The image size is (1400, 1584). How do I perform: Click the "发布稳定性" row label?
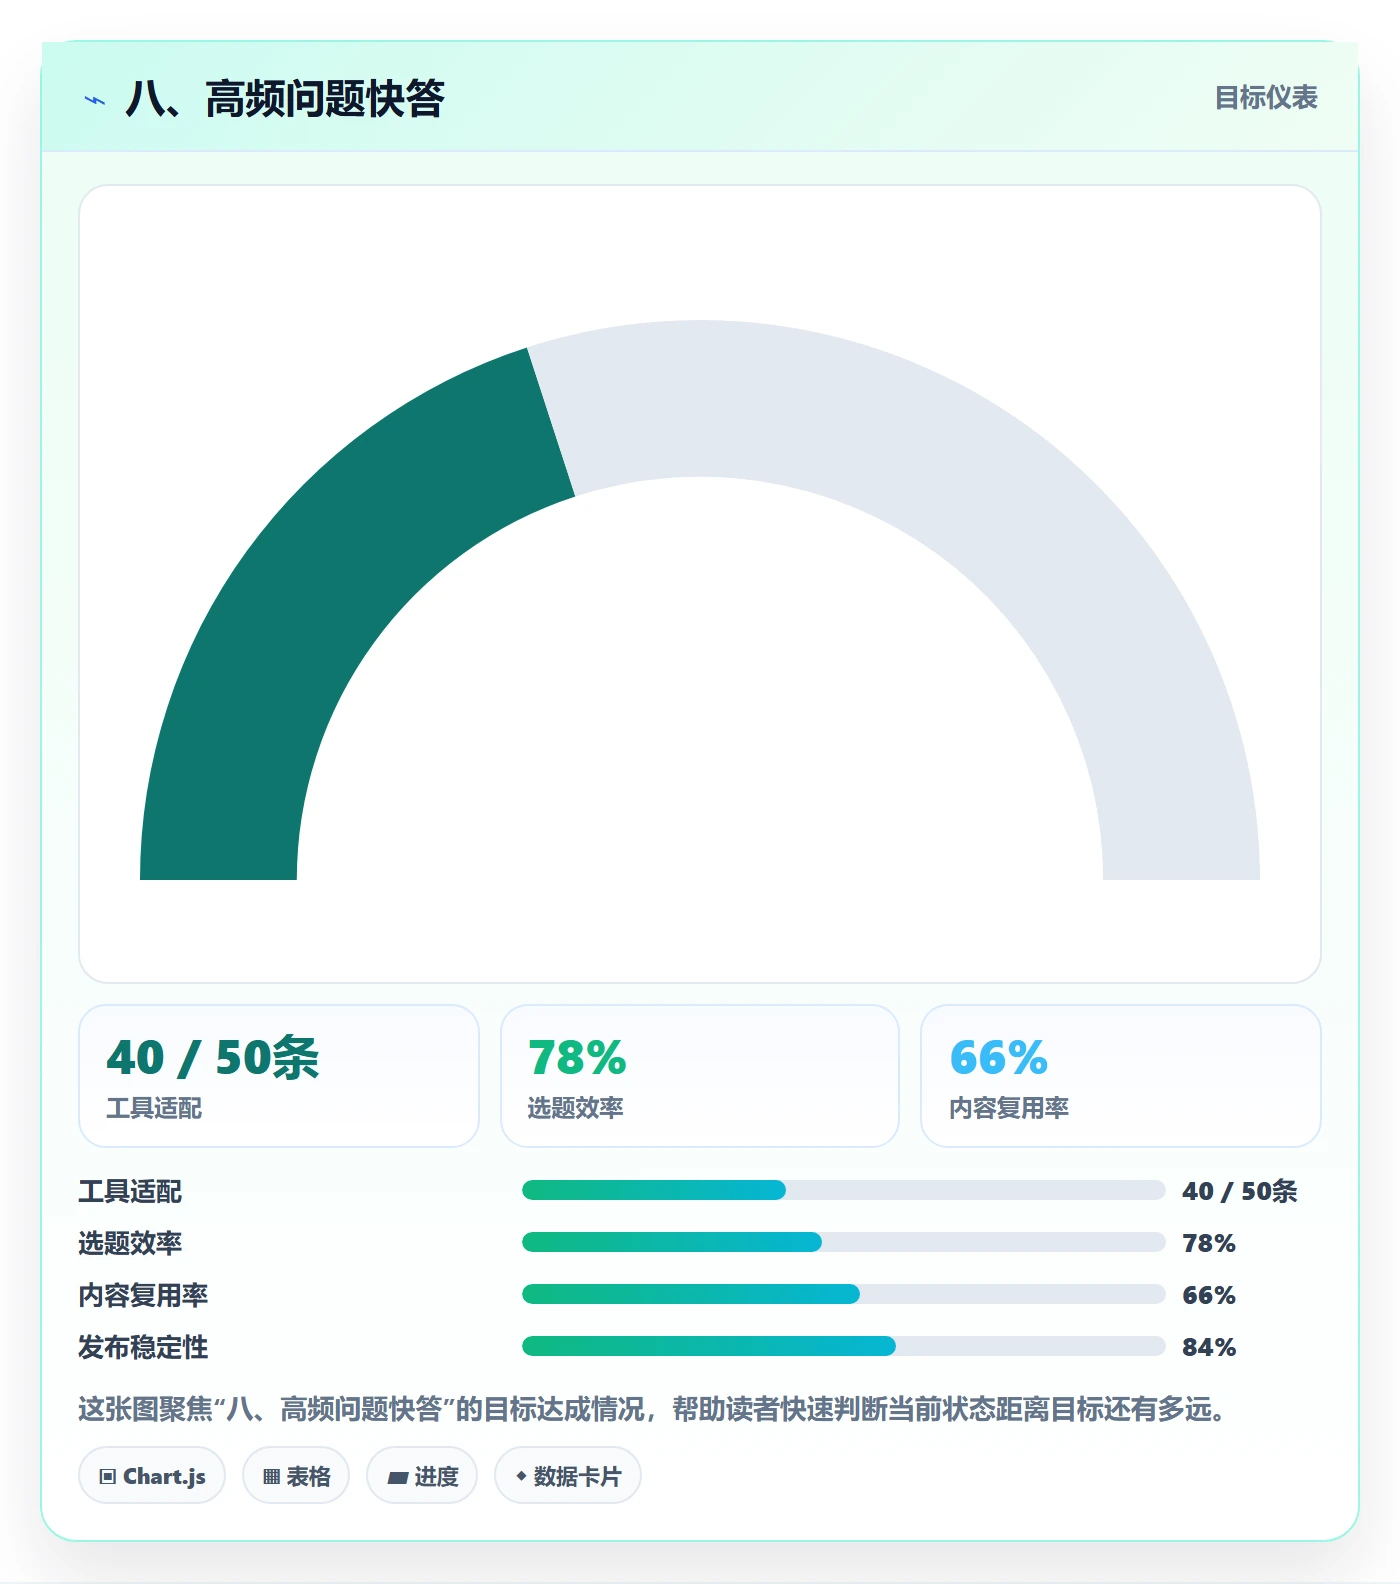coord(143,1347)
